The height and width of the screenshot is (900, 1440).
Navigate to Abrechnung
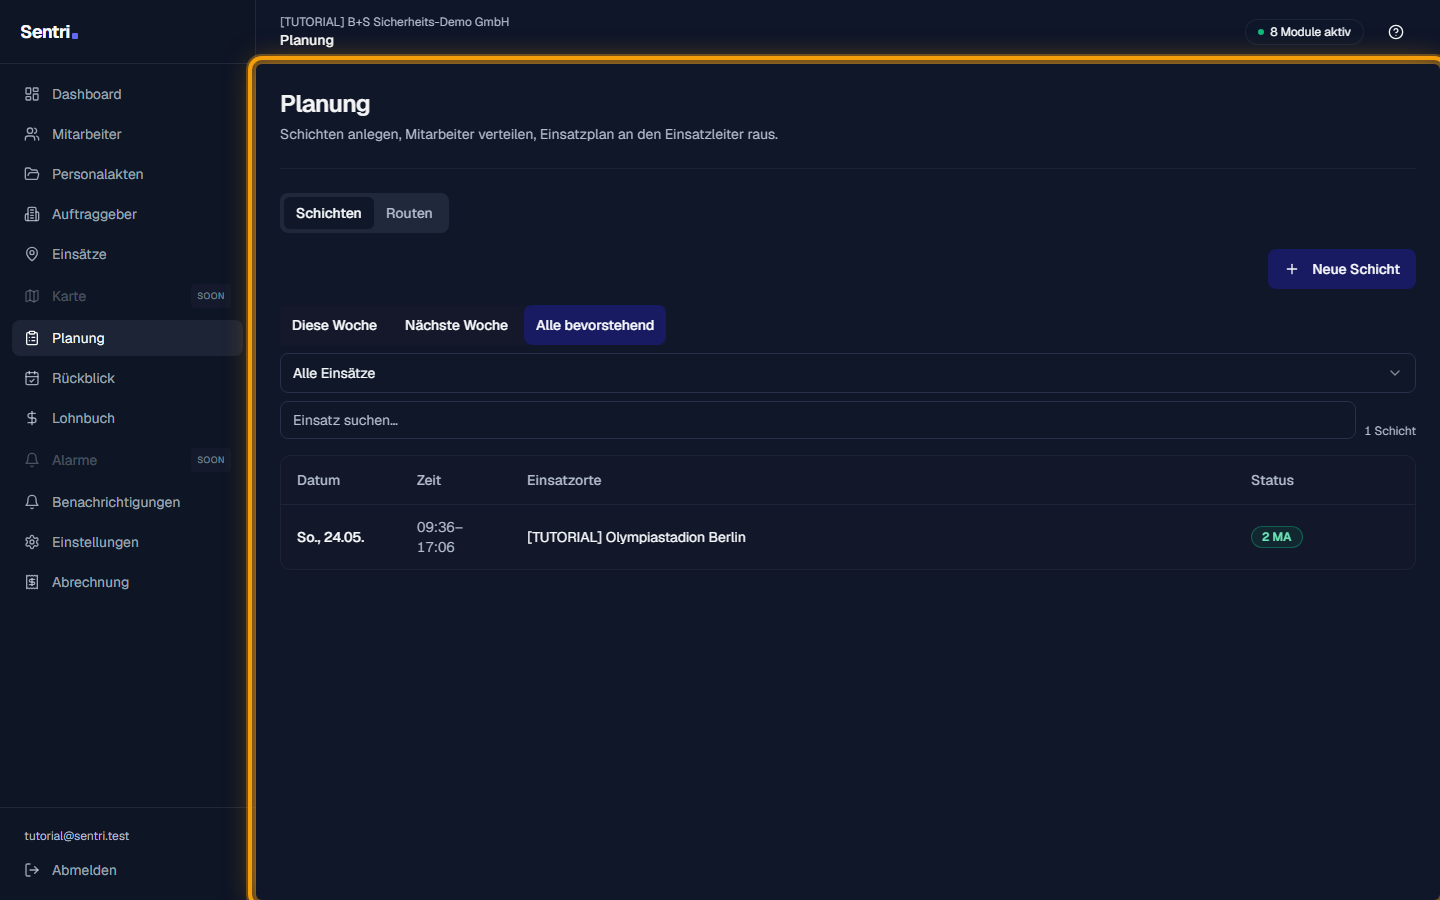(127, 582)
